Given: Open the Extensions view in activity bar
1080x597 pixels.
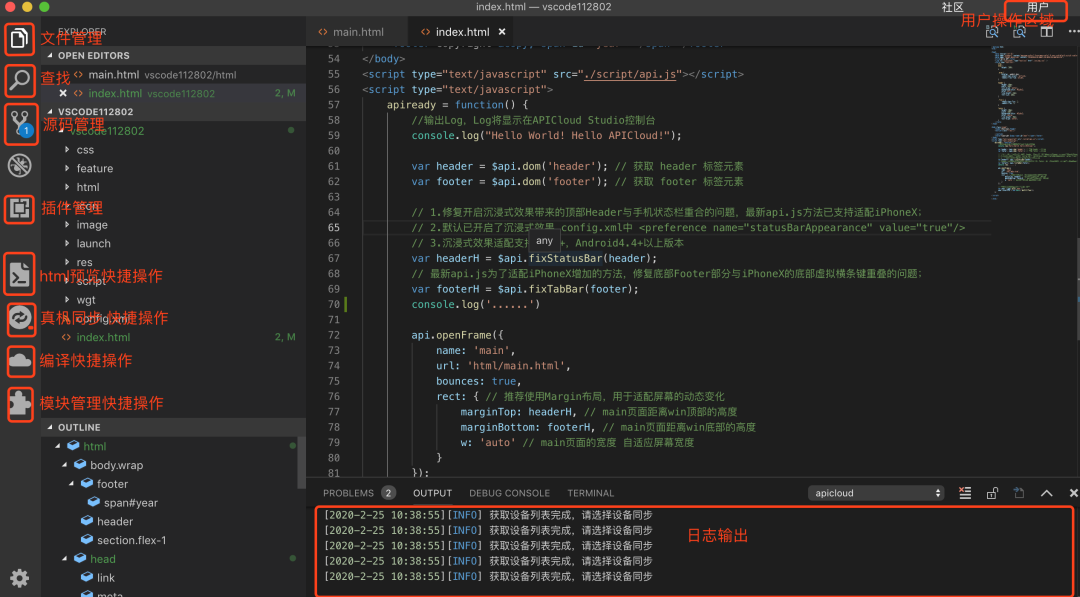Looking at the screenshot, I should point(19,208).
